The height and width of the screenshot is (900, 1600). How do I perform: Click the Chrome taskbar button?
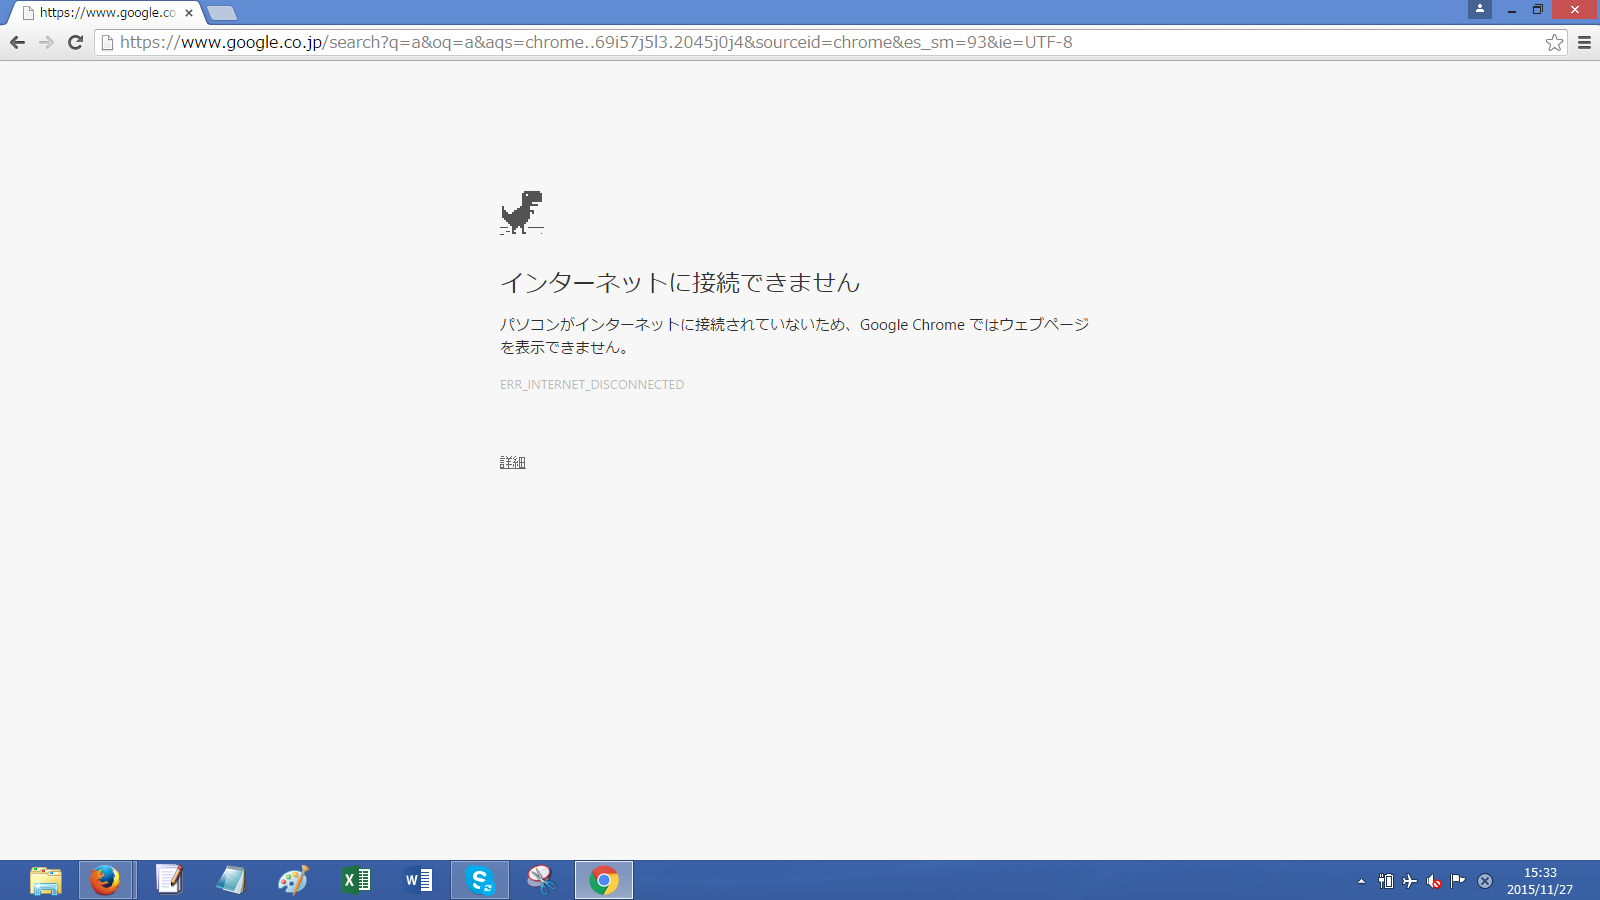604,880
